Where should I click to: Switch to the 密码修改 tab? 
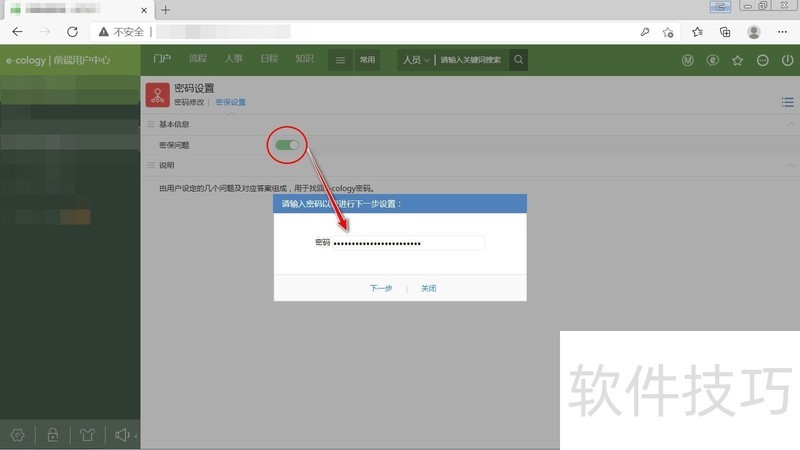[x=189, y=102]
